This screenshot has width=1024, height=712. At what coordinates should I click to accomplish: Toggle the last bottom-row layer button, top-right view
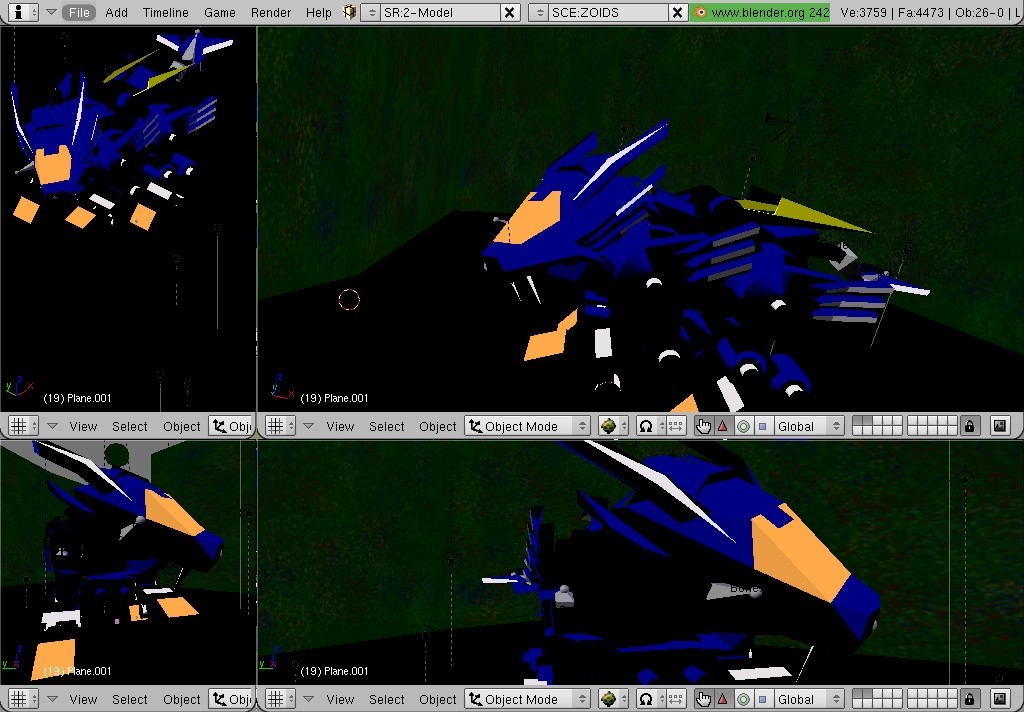click(952, 430)
